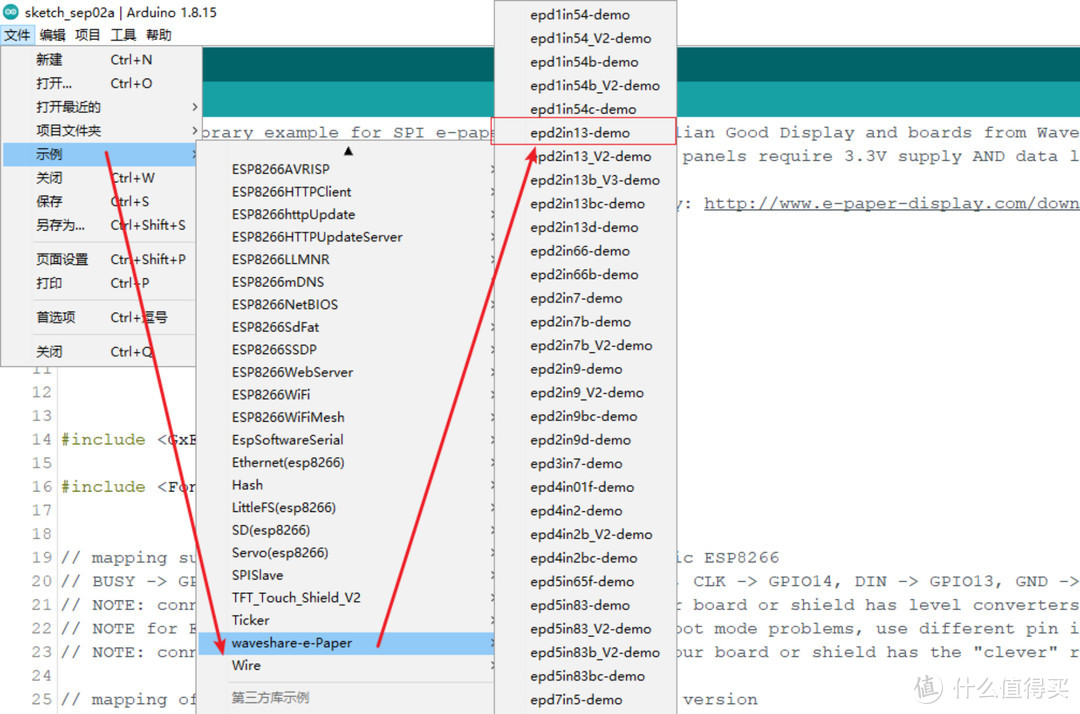Expand ESP8266LLMNR examples

346,259
